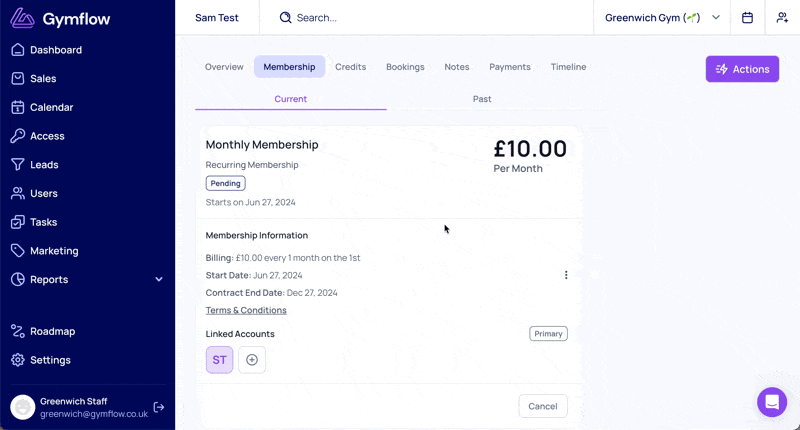Click the Gymflow logo
This screenshot has height=430, width=800.
click(60, 18)
